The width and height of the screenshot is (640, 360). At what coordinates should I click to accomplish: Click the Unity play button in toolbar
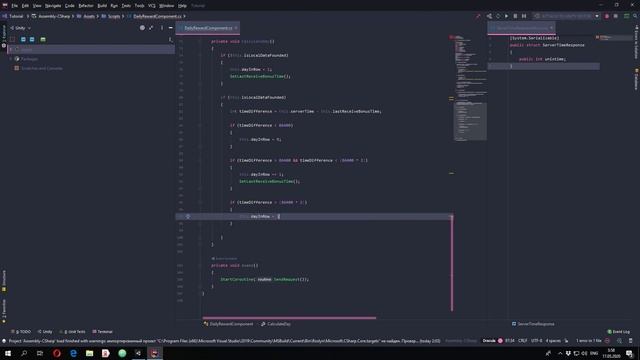[507, 16]
